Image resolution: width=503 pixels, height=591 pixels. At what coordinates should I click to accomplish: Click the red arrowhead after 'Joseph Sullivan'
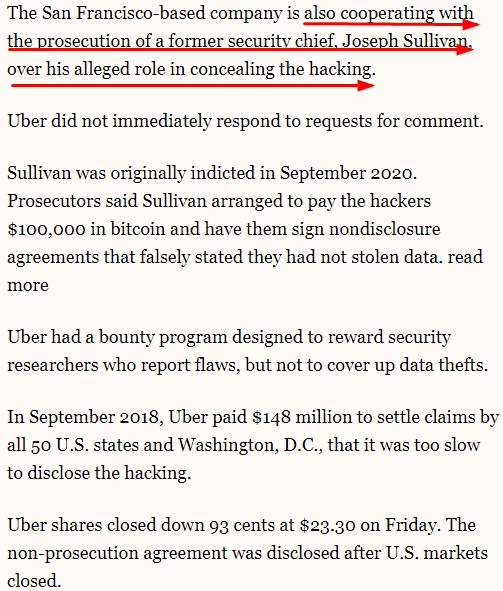[x=465, y=49]
